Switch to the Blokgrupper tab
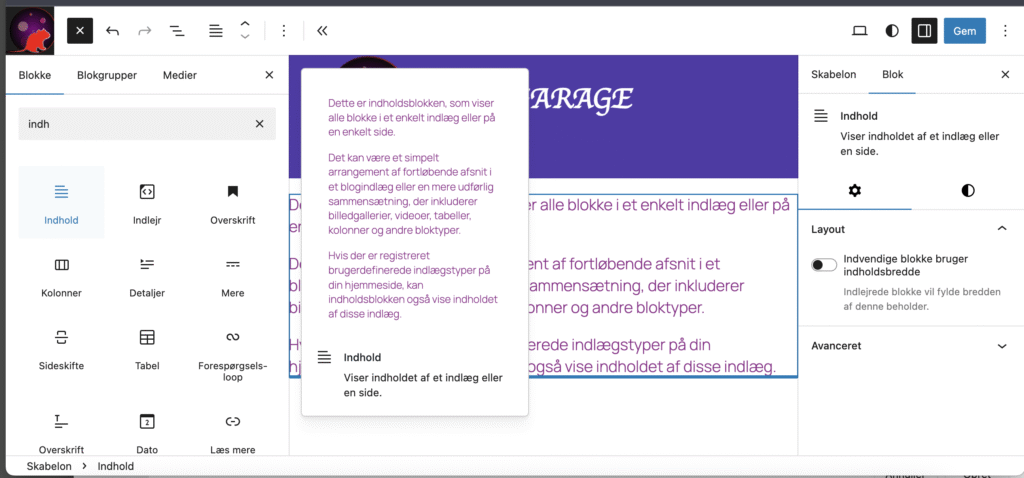Image resolution: width=1024 pixels, height=478 pixels. [107, 75]
